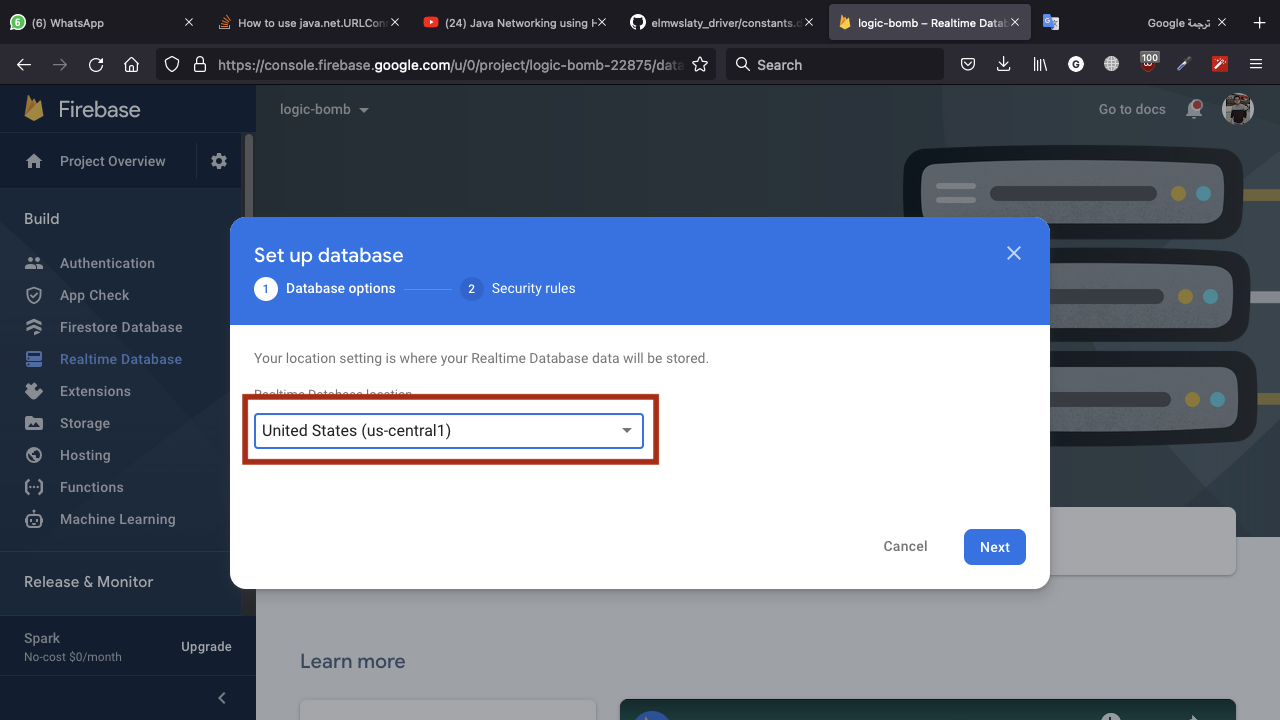The height and width of the screenshot is (720, 1280).
Task: Click the Cancel button
Action: [x=905, y=546]
